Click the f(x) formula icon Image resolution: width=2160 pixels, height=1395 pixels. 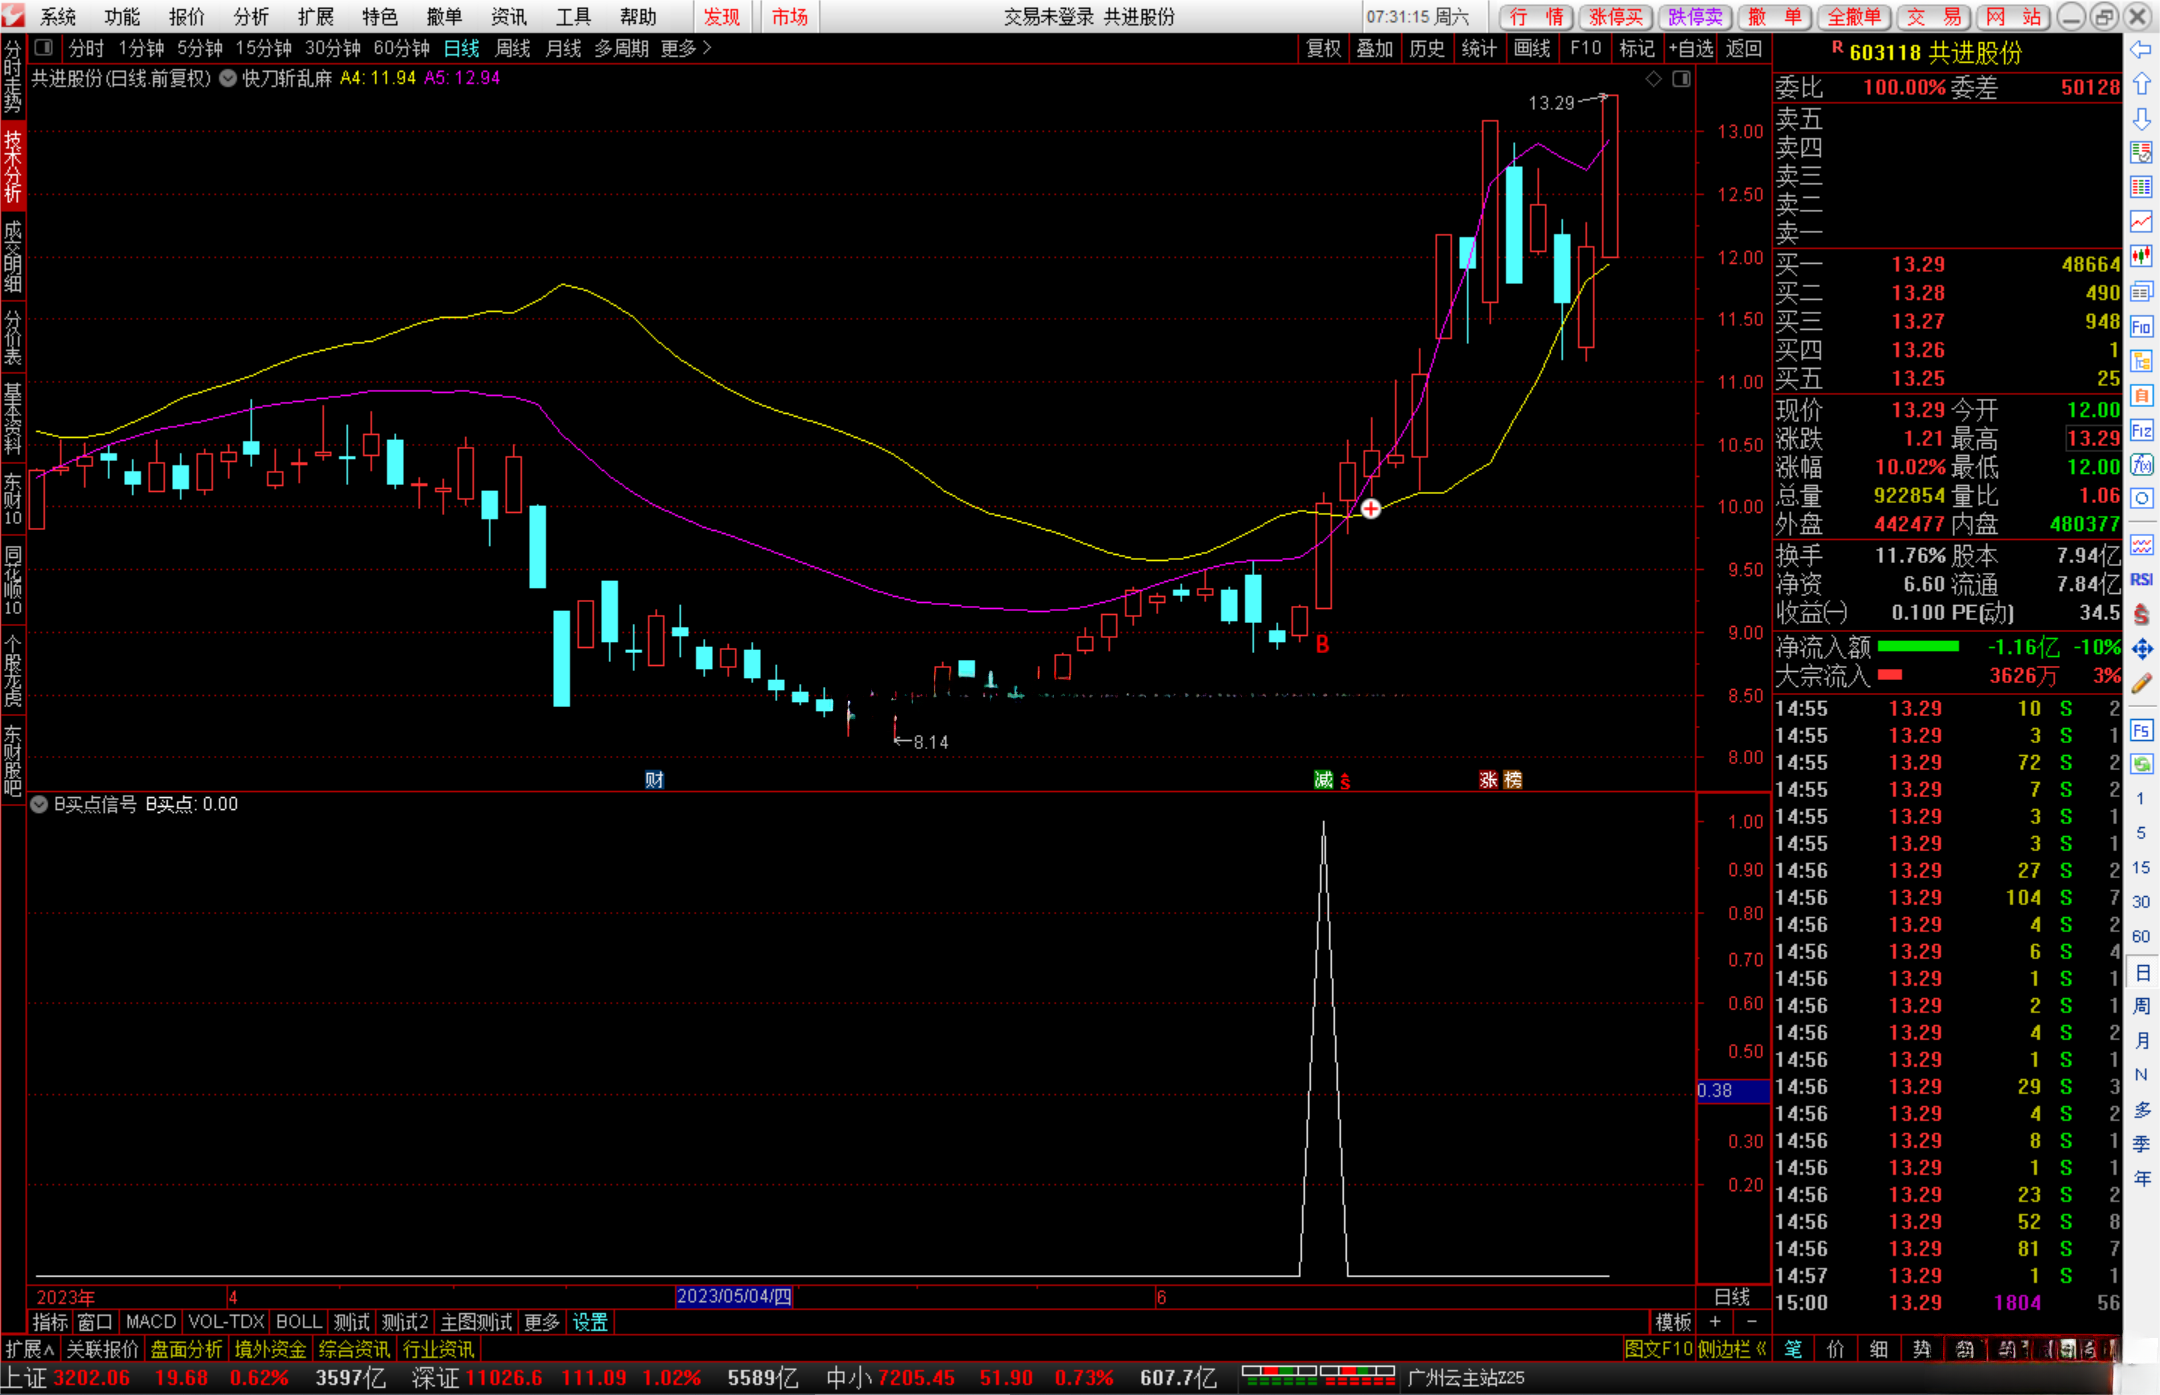[2141, 465]
